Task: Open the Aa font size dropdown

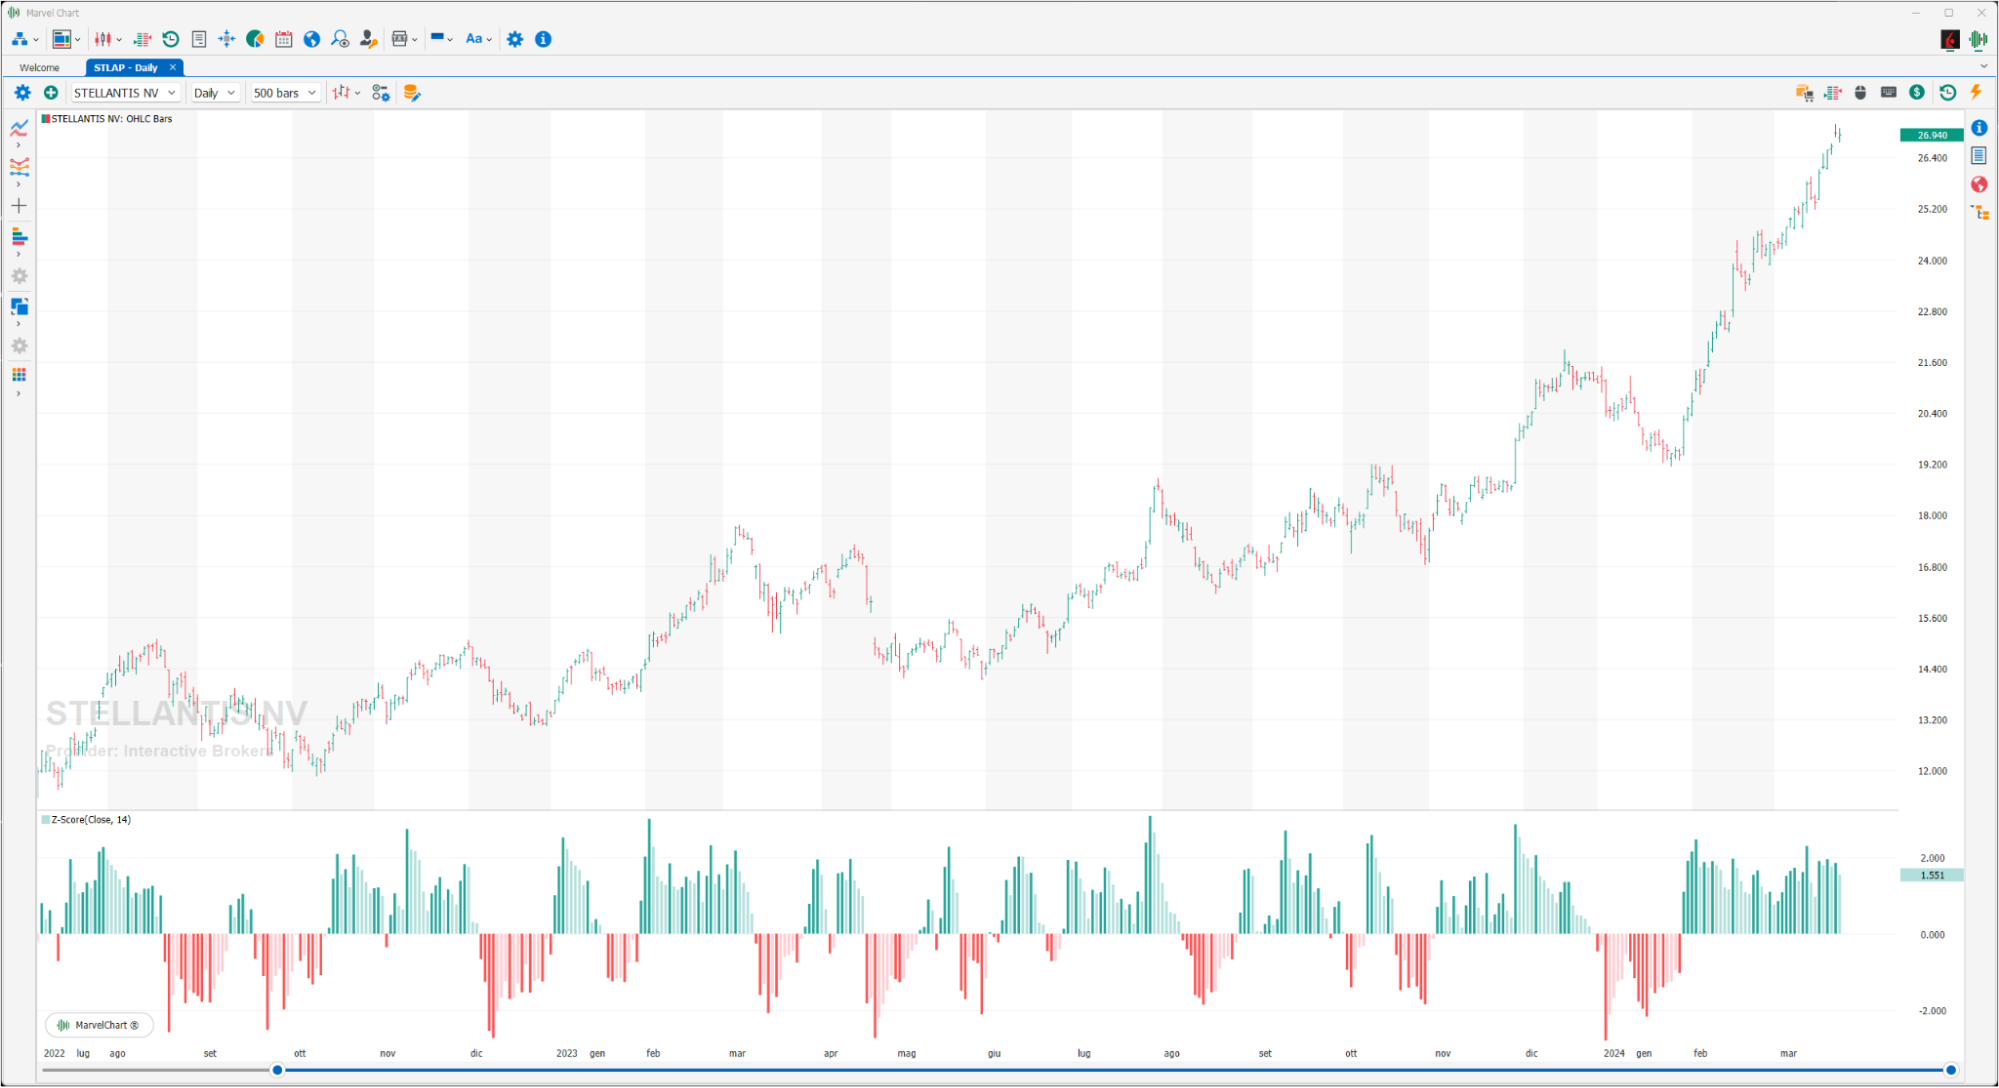Action: [478, 39]
